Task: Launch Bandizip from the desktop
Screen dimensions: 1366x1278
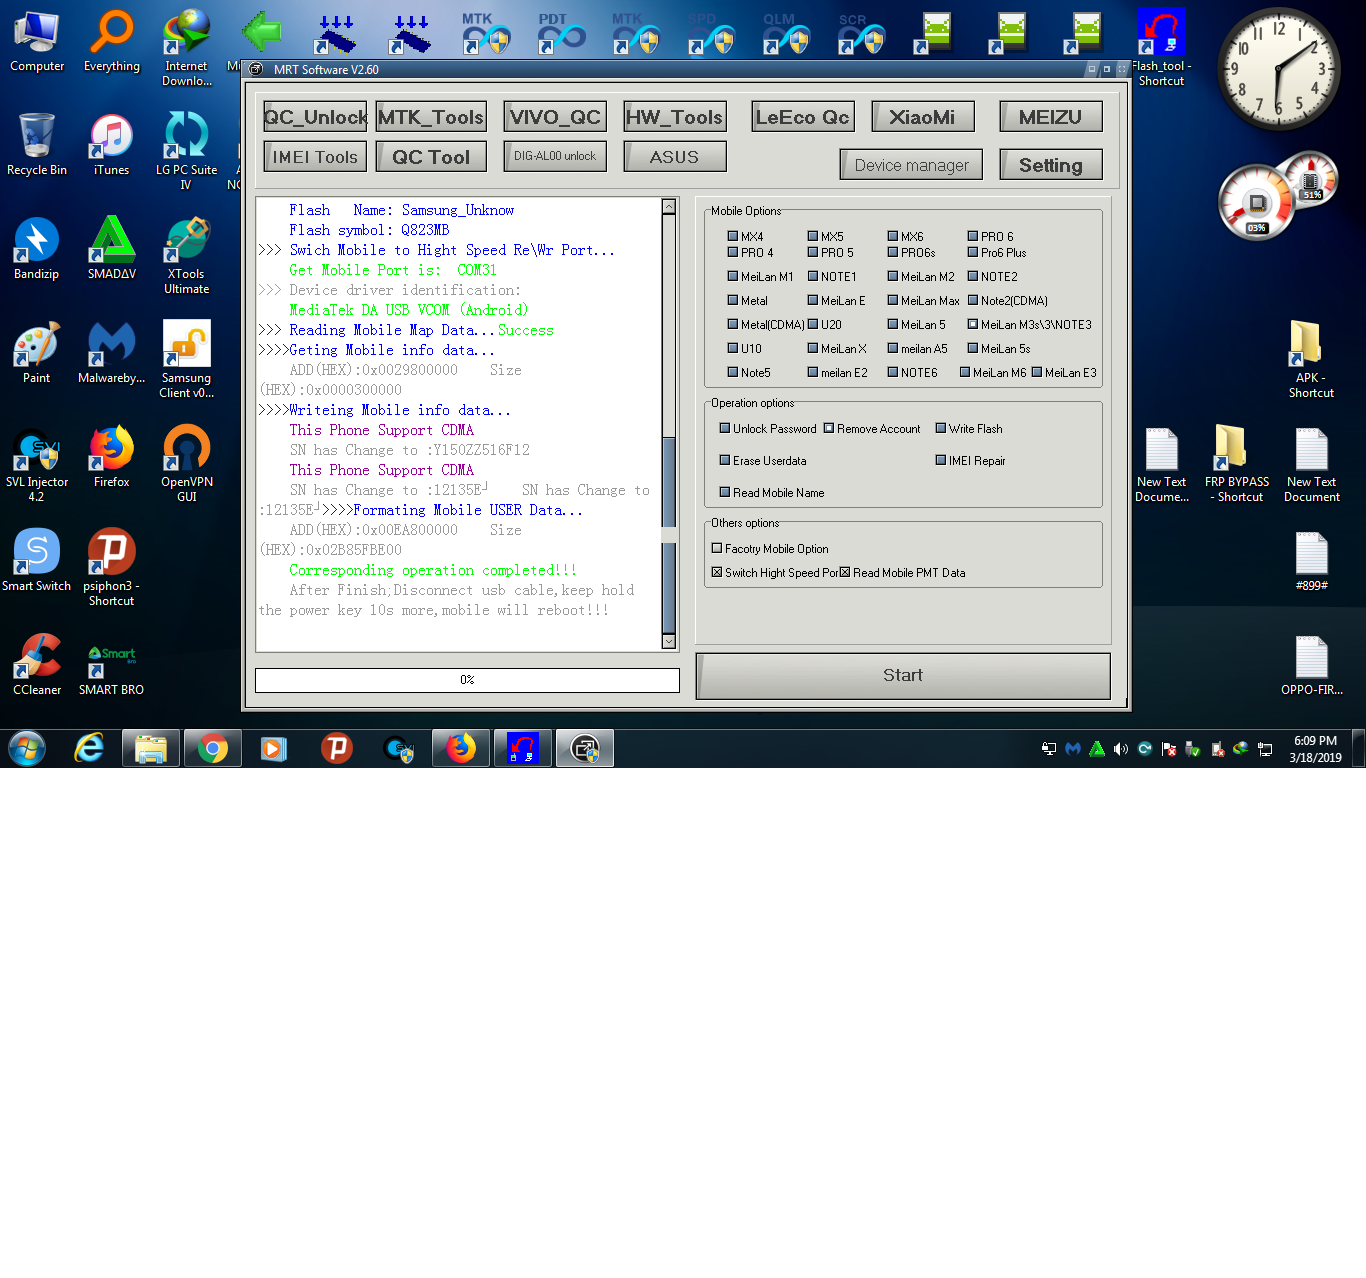Action: 37,248
